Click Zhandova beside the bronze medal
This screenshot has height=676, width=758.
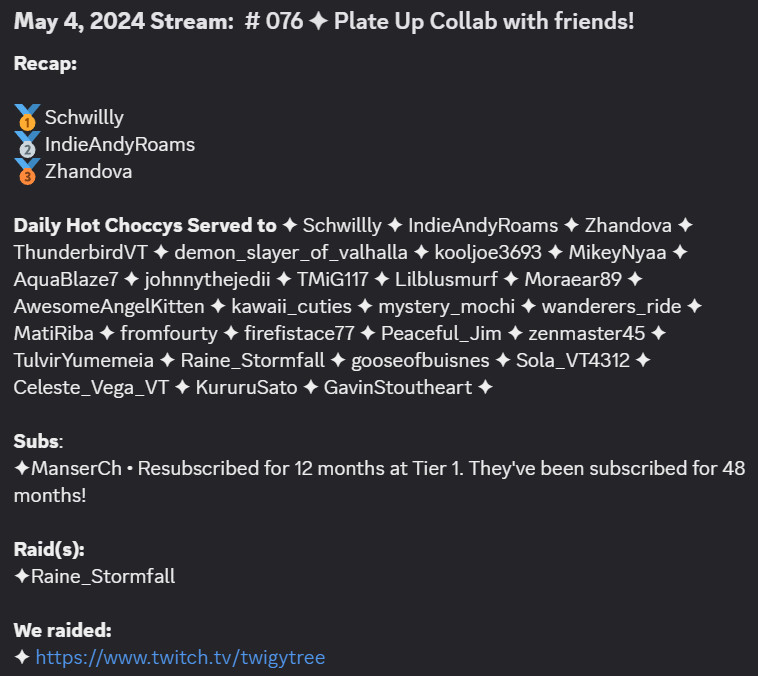(88, 172)
